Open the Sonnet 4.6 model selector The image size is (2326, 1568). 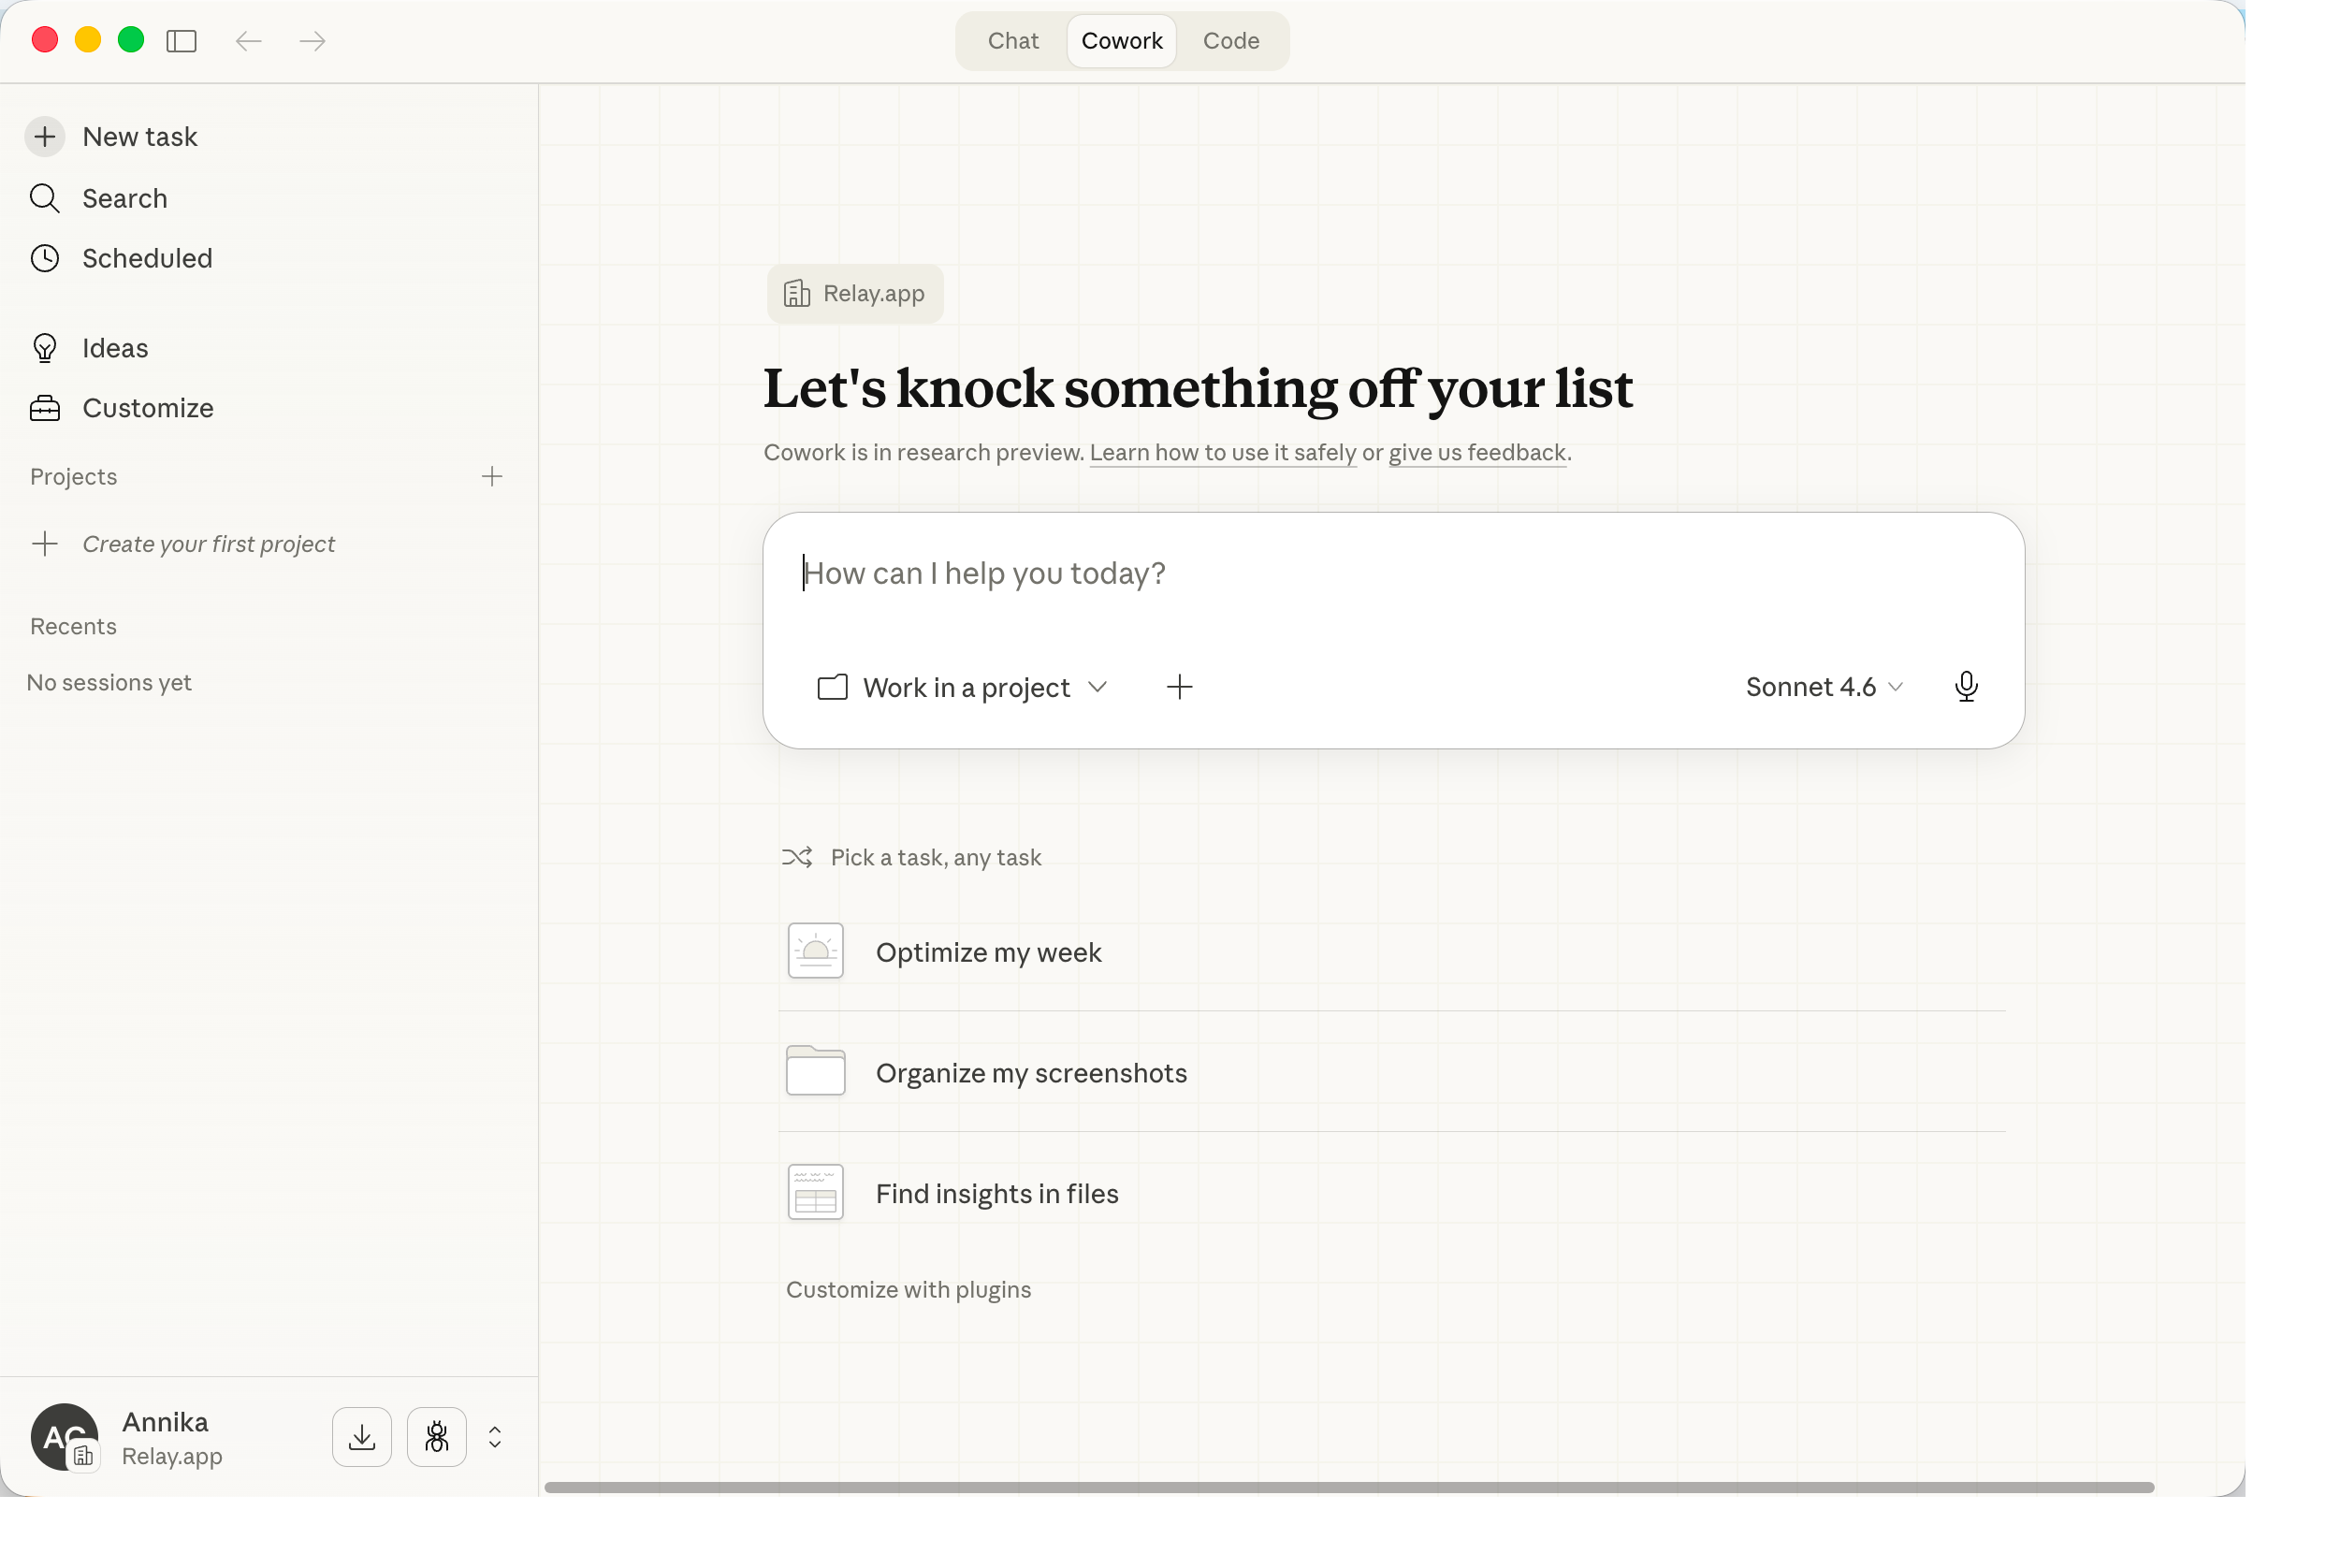coord(1823,687)
